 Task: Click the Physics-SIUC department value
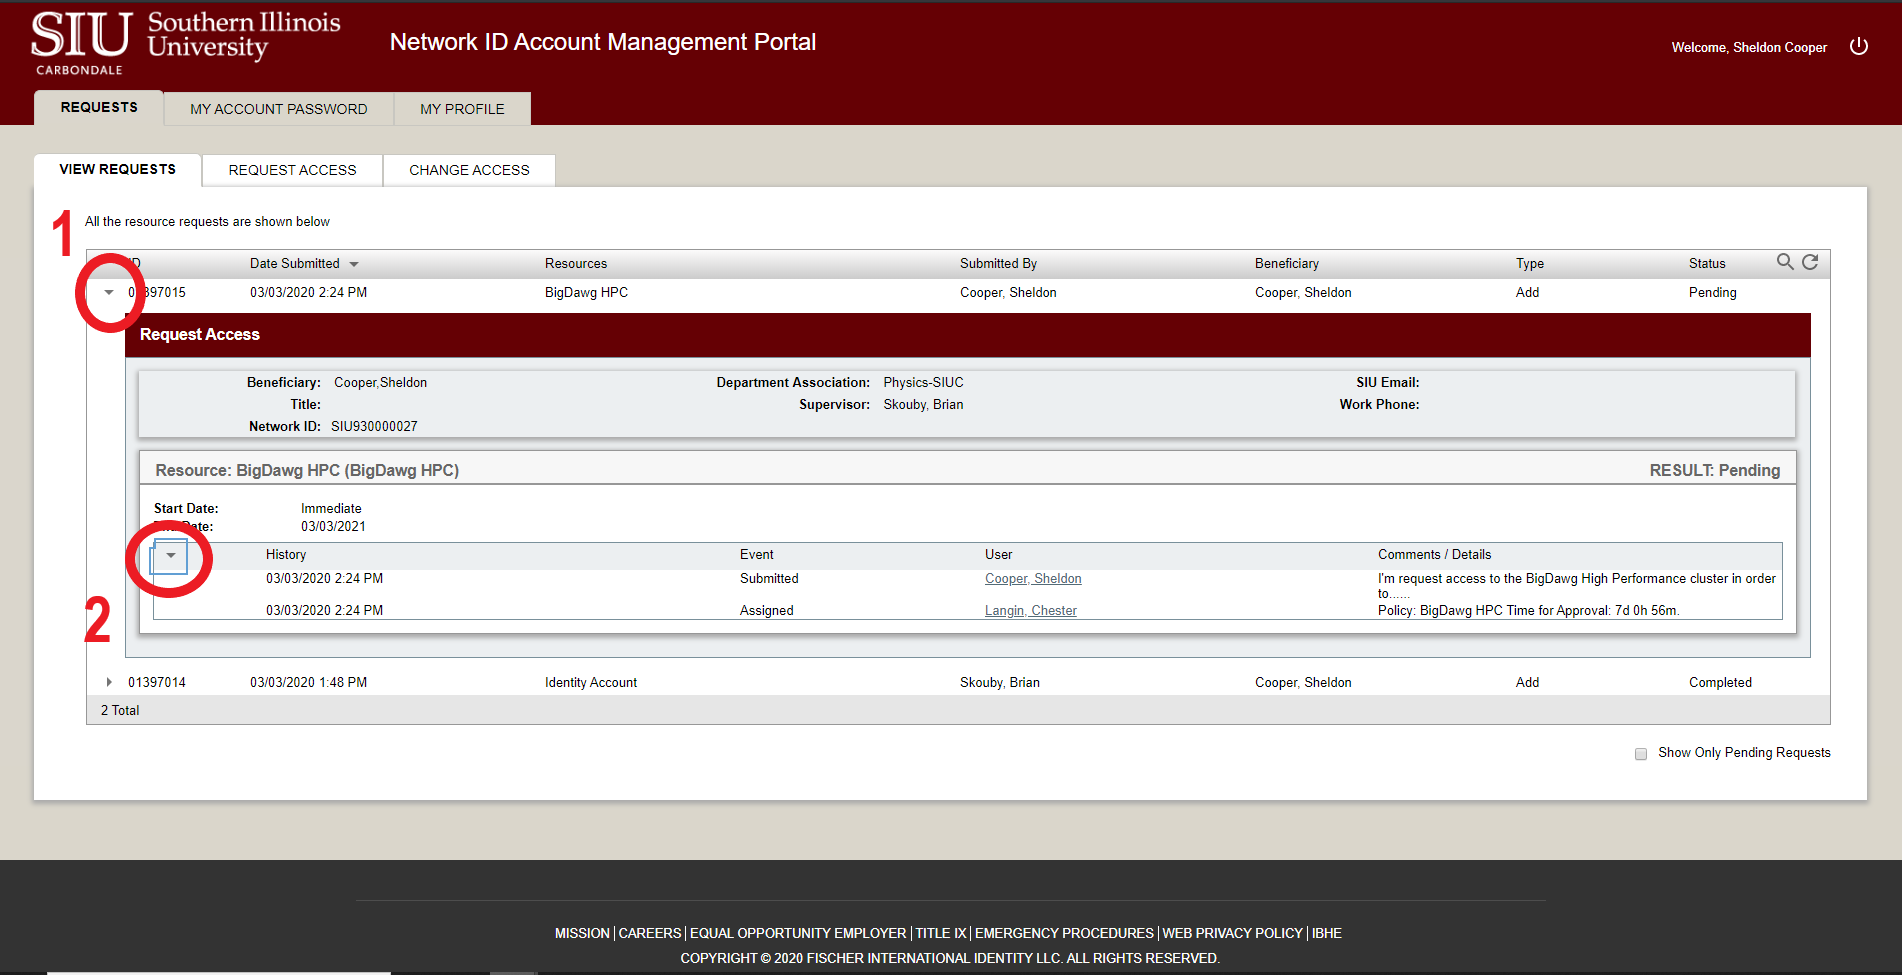pos(923,383)
